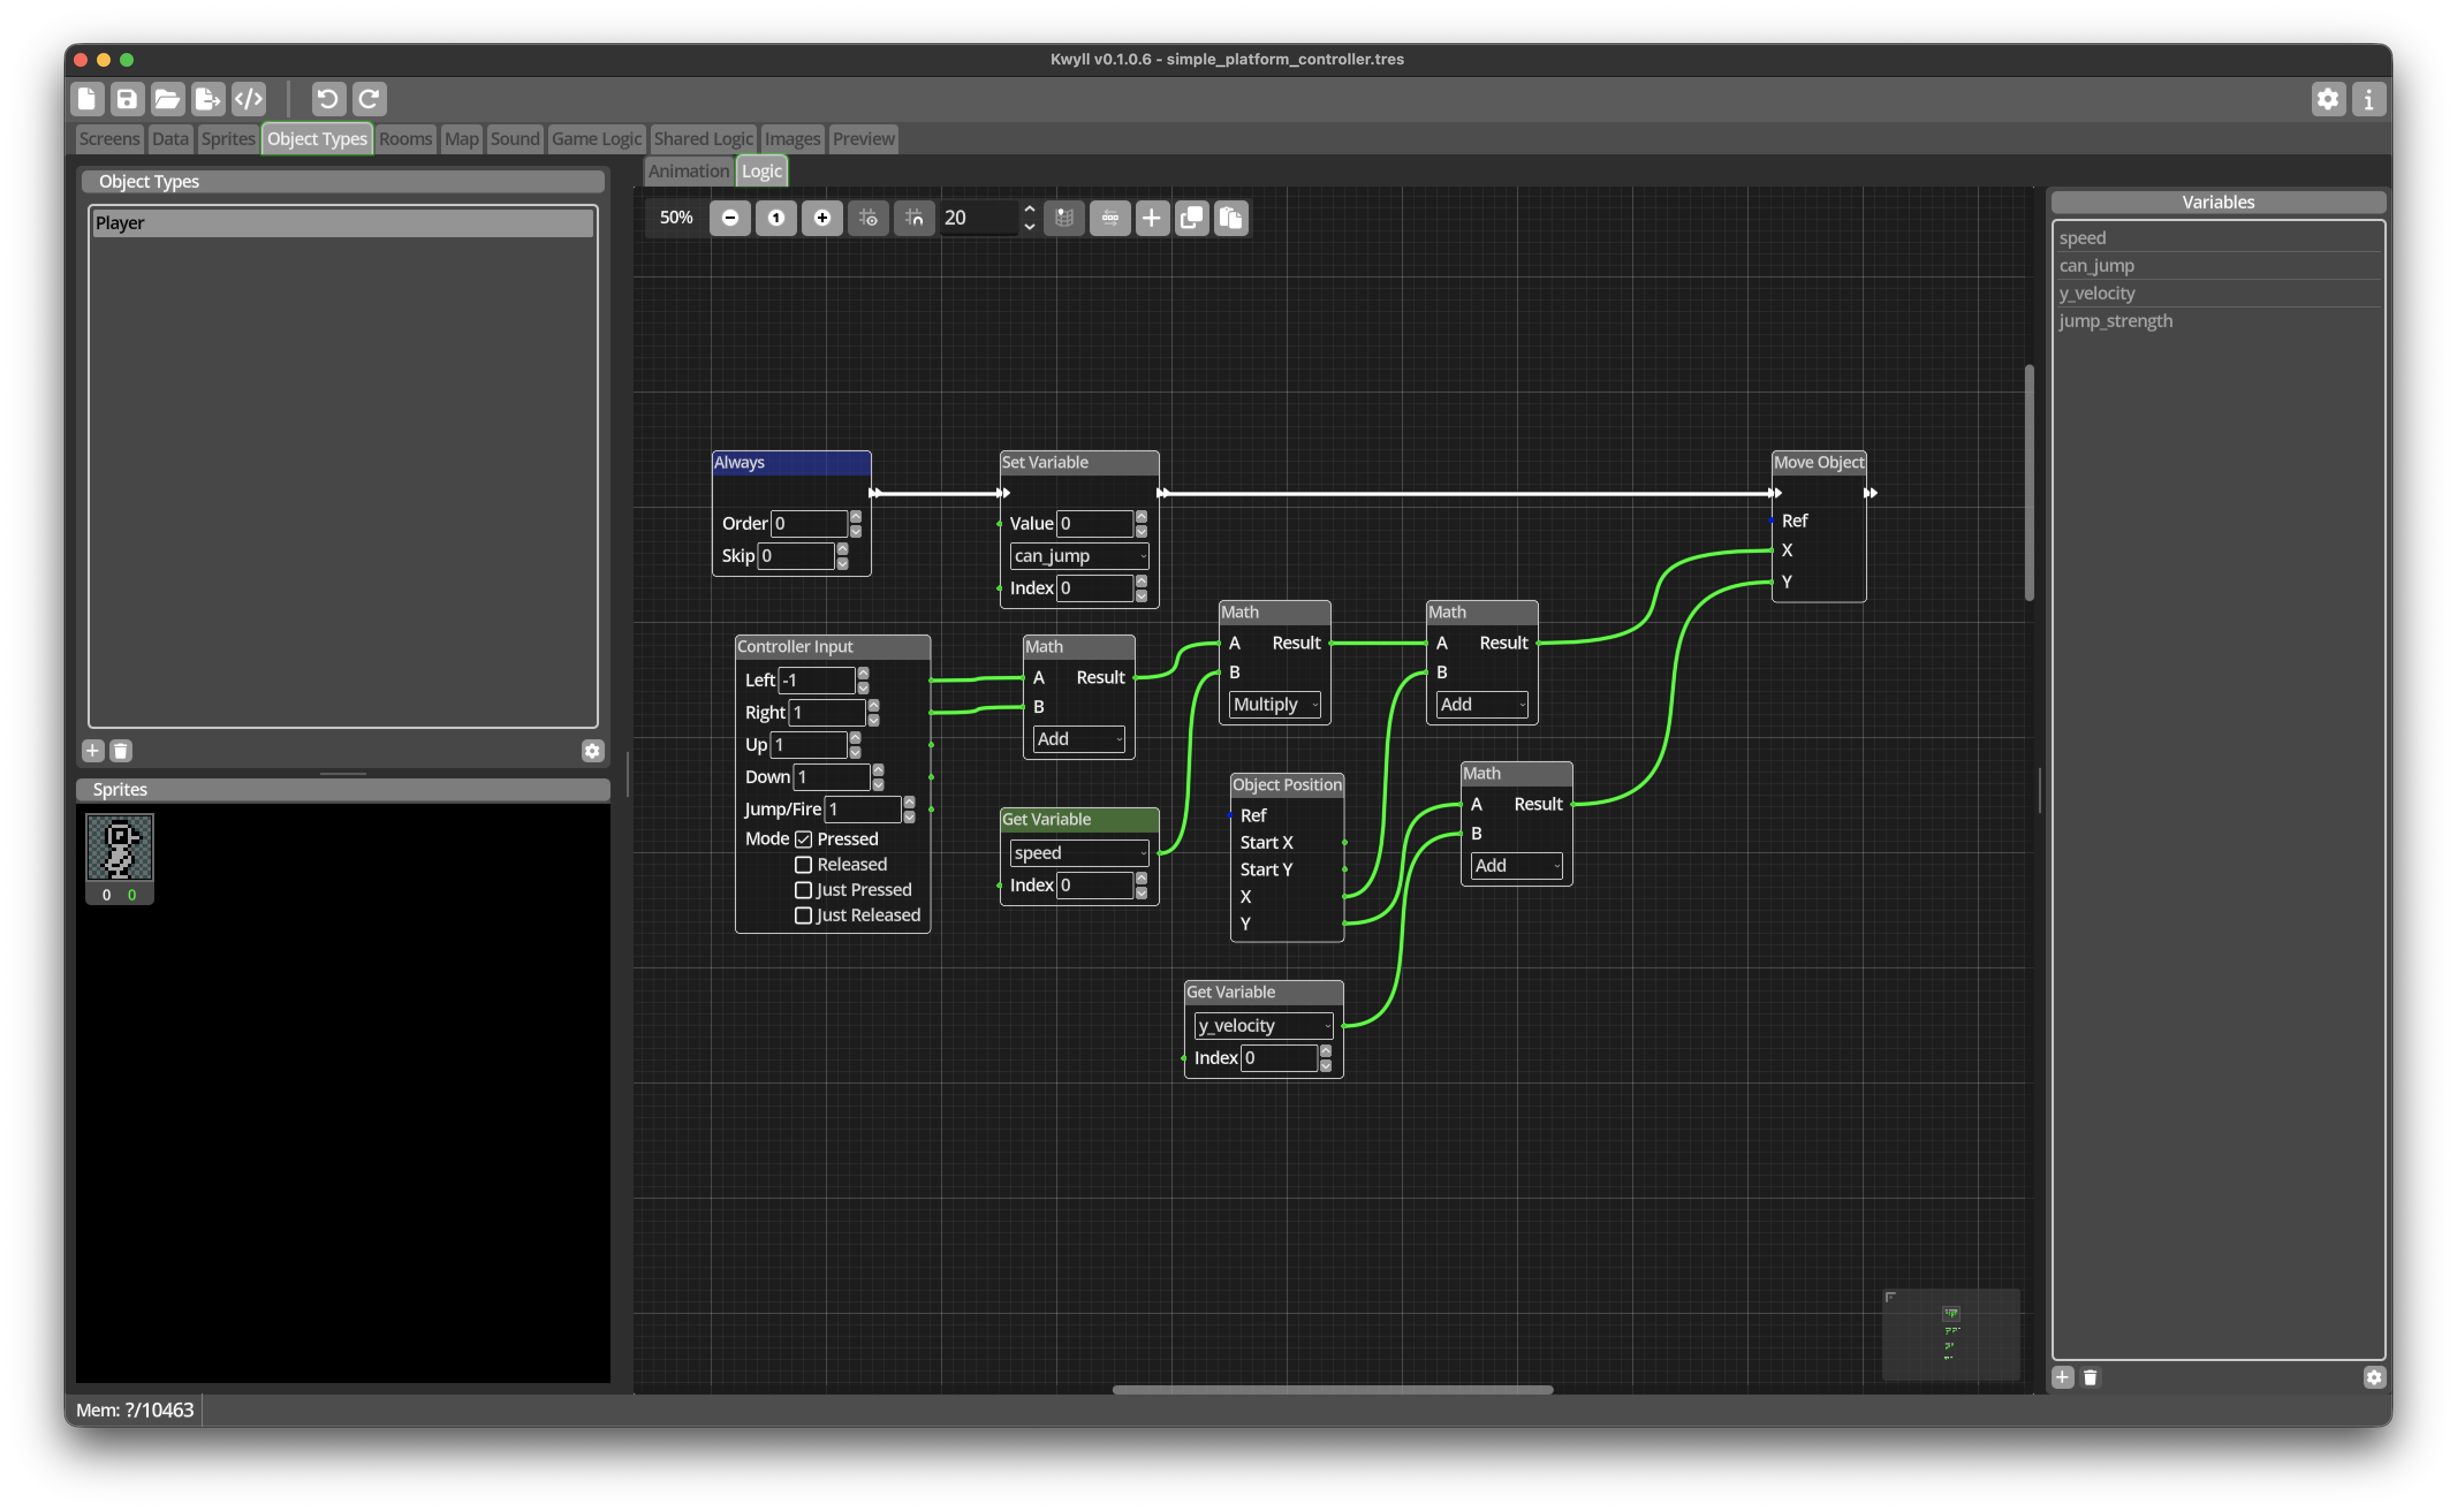Open the code view icon
Viewport: 2457px width, 1512px height.
click(x=249, y=99)
